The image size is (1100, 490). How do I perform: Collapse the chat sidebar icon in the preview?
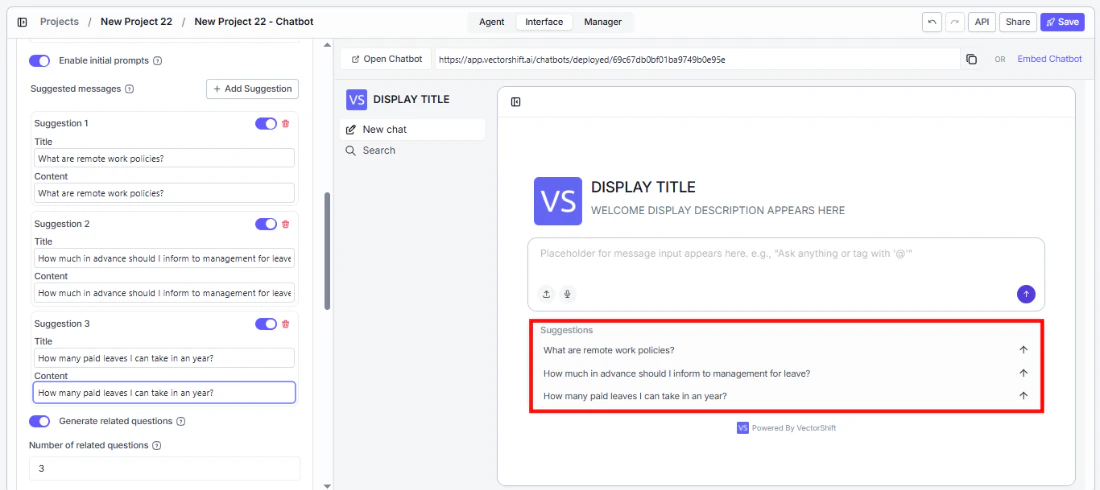pyautogui.click(x=516, y=102)
